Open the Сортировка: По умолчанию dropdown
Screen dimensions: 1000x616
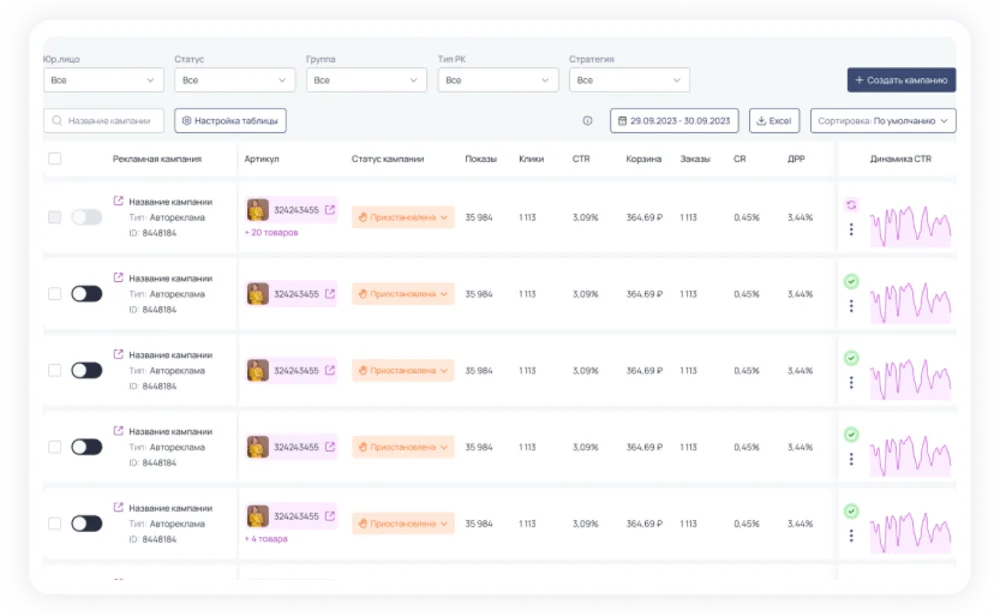point(883,121)
